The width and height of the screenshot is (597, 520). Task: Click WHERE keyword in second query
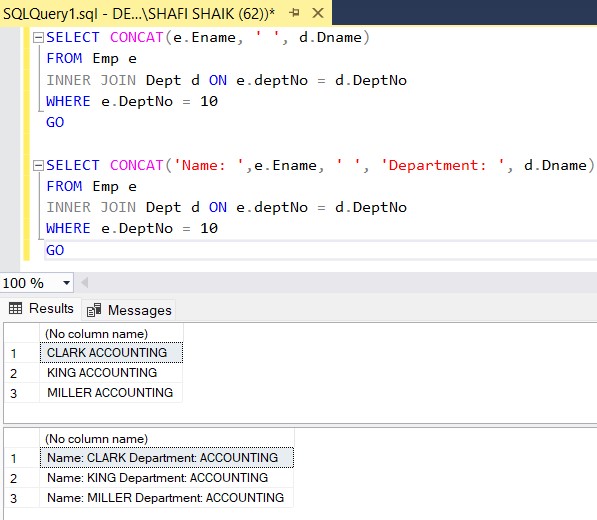click(x=69, y=228)
